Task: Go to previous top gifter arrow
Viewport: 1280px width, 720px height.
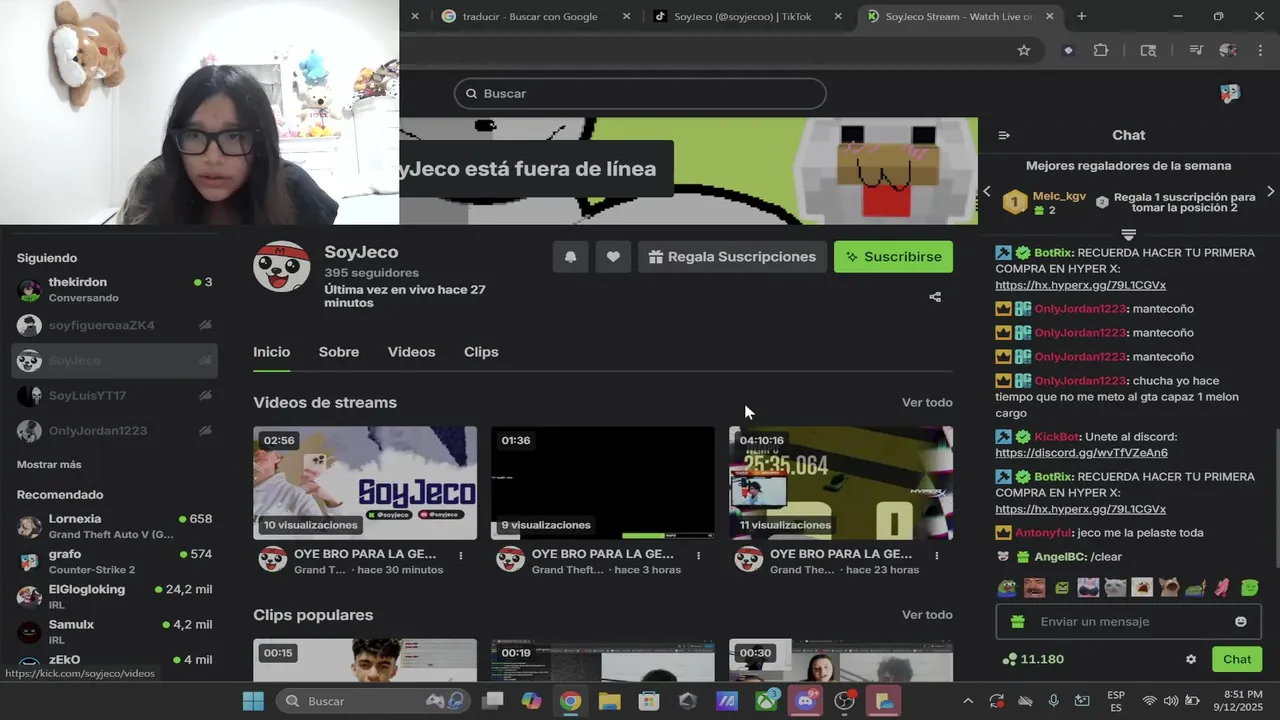Action: click(987, 191)
